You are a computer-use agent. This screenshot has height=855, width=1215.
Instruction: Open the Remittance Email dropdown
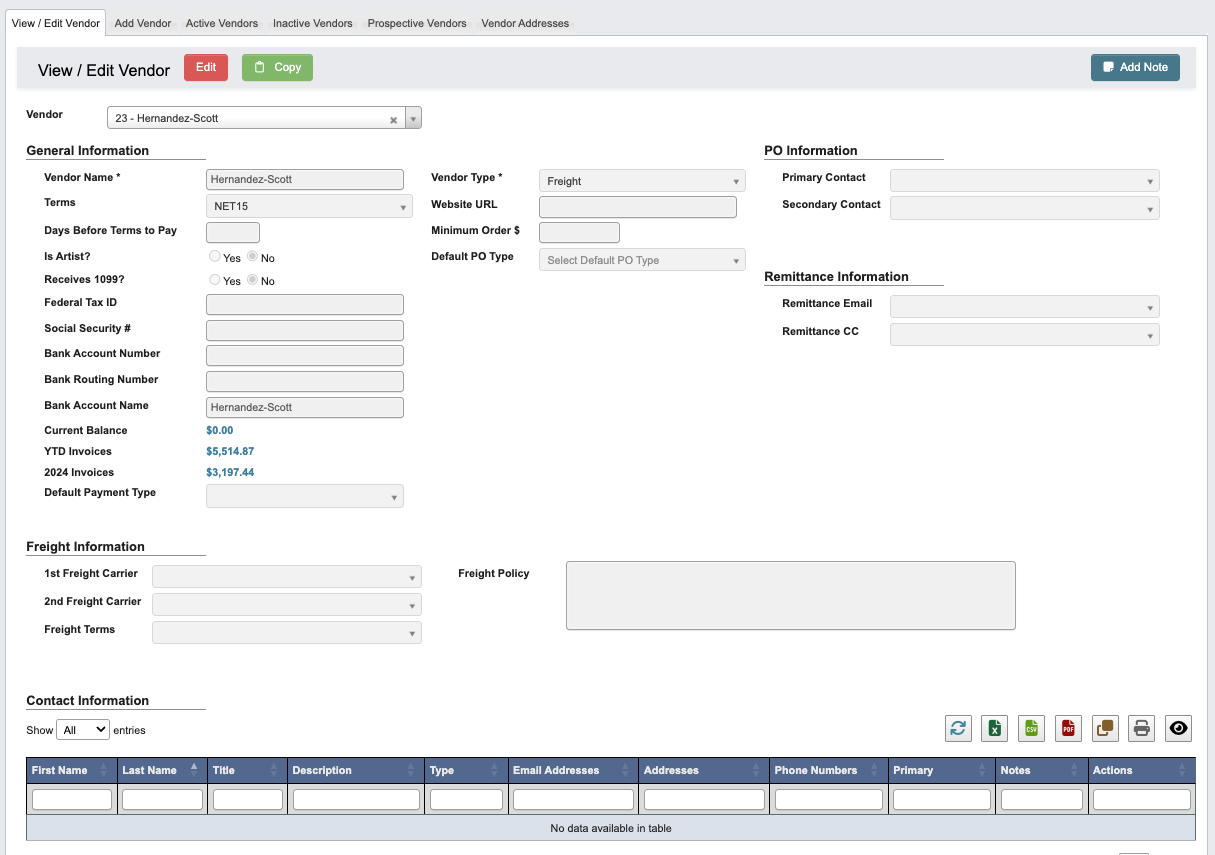point(1025,307)
